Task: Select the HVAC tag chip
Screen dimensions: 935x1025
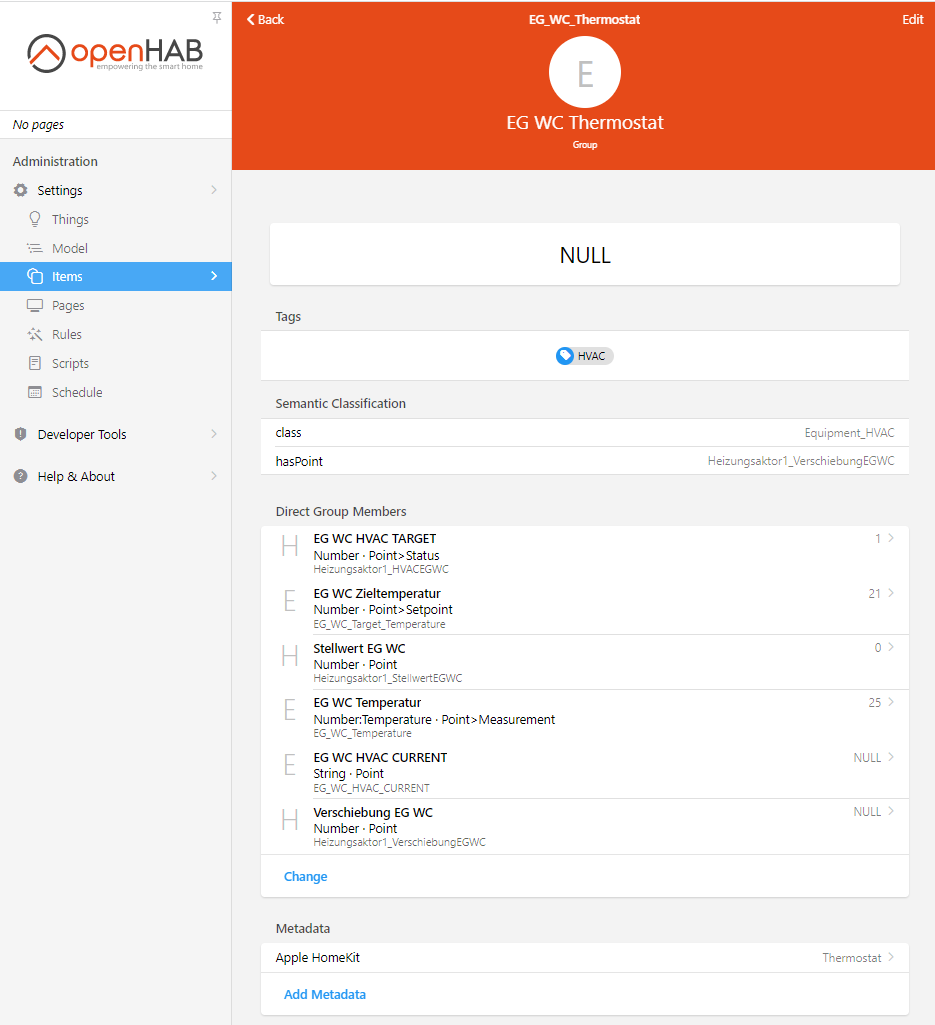Action: tap(584, 355)
